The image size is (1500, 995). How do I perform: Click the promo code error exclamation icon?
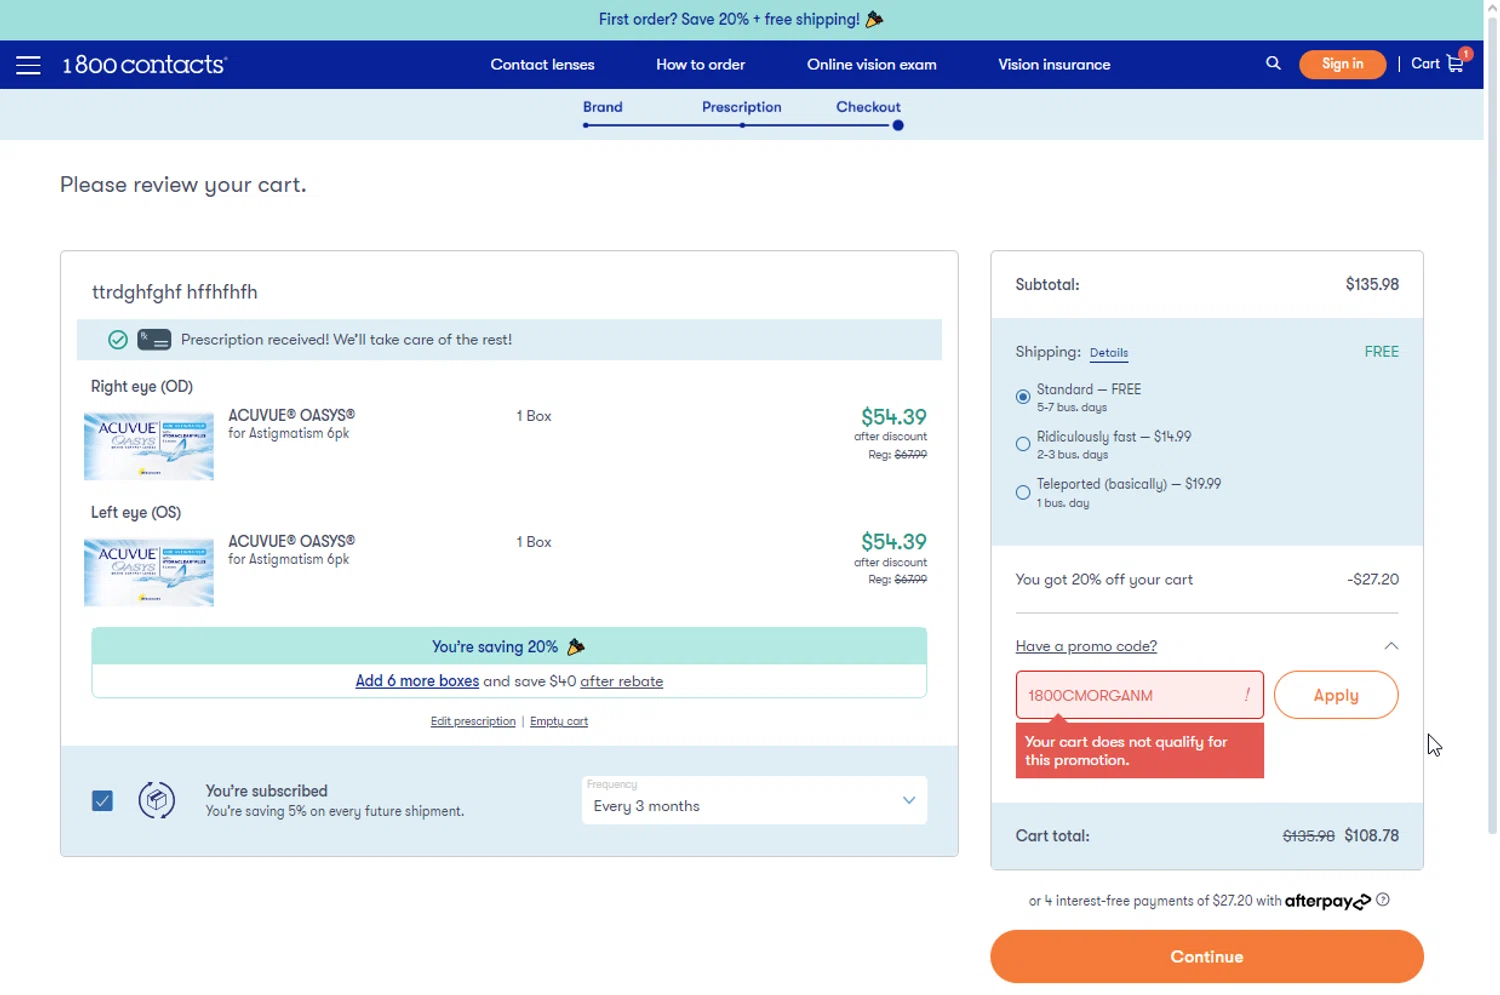1247,695
